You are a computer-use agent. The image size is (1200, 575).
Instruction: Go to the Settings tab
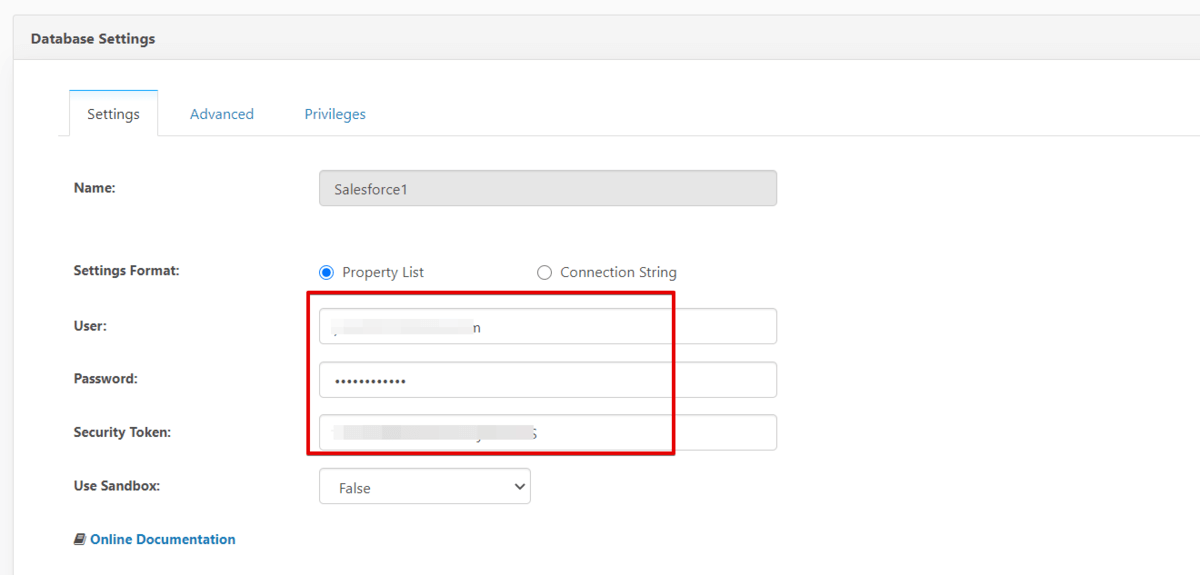pyautogui.click(x=113, y=114)
